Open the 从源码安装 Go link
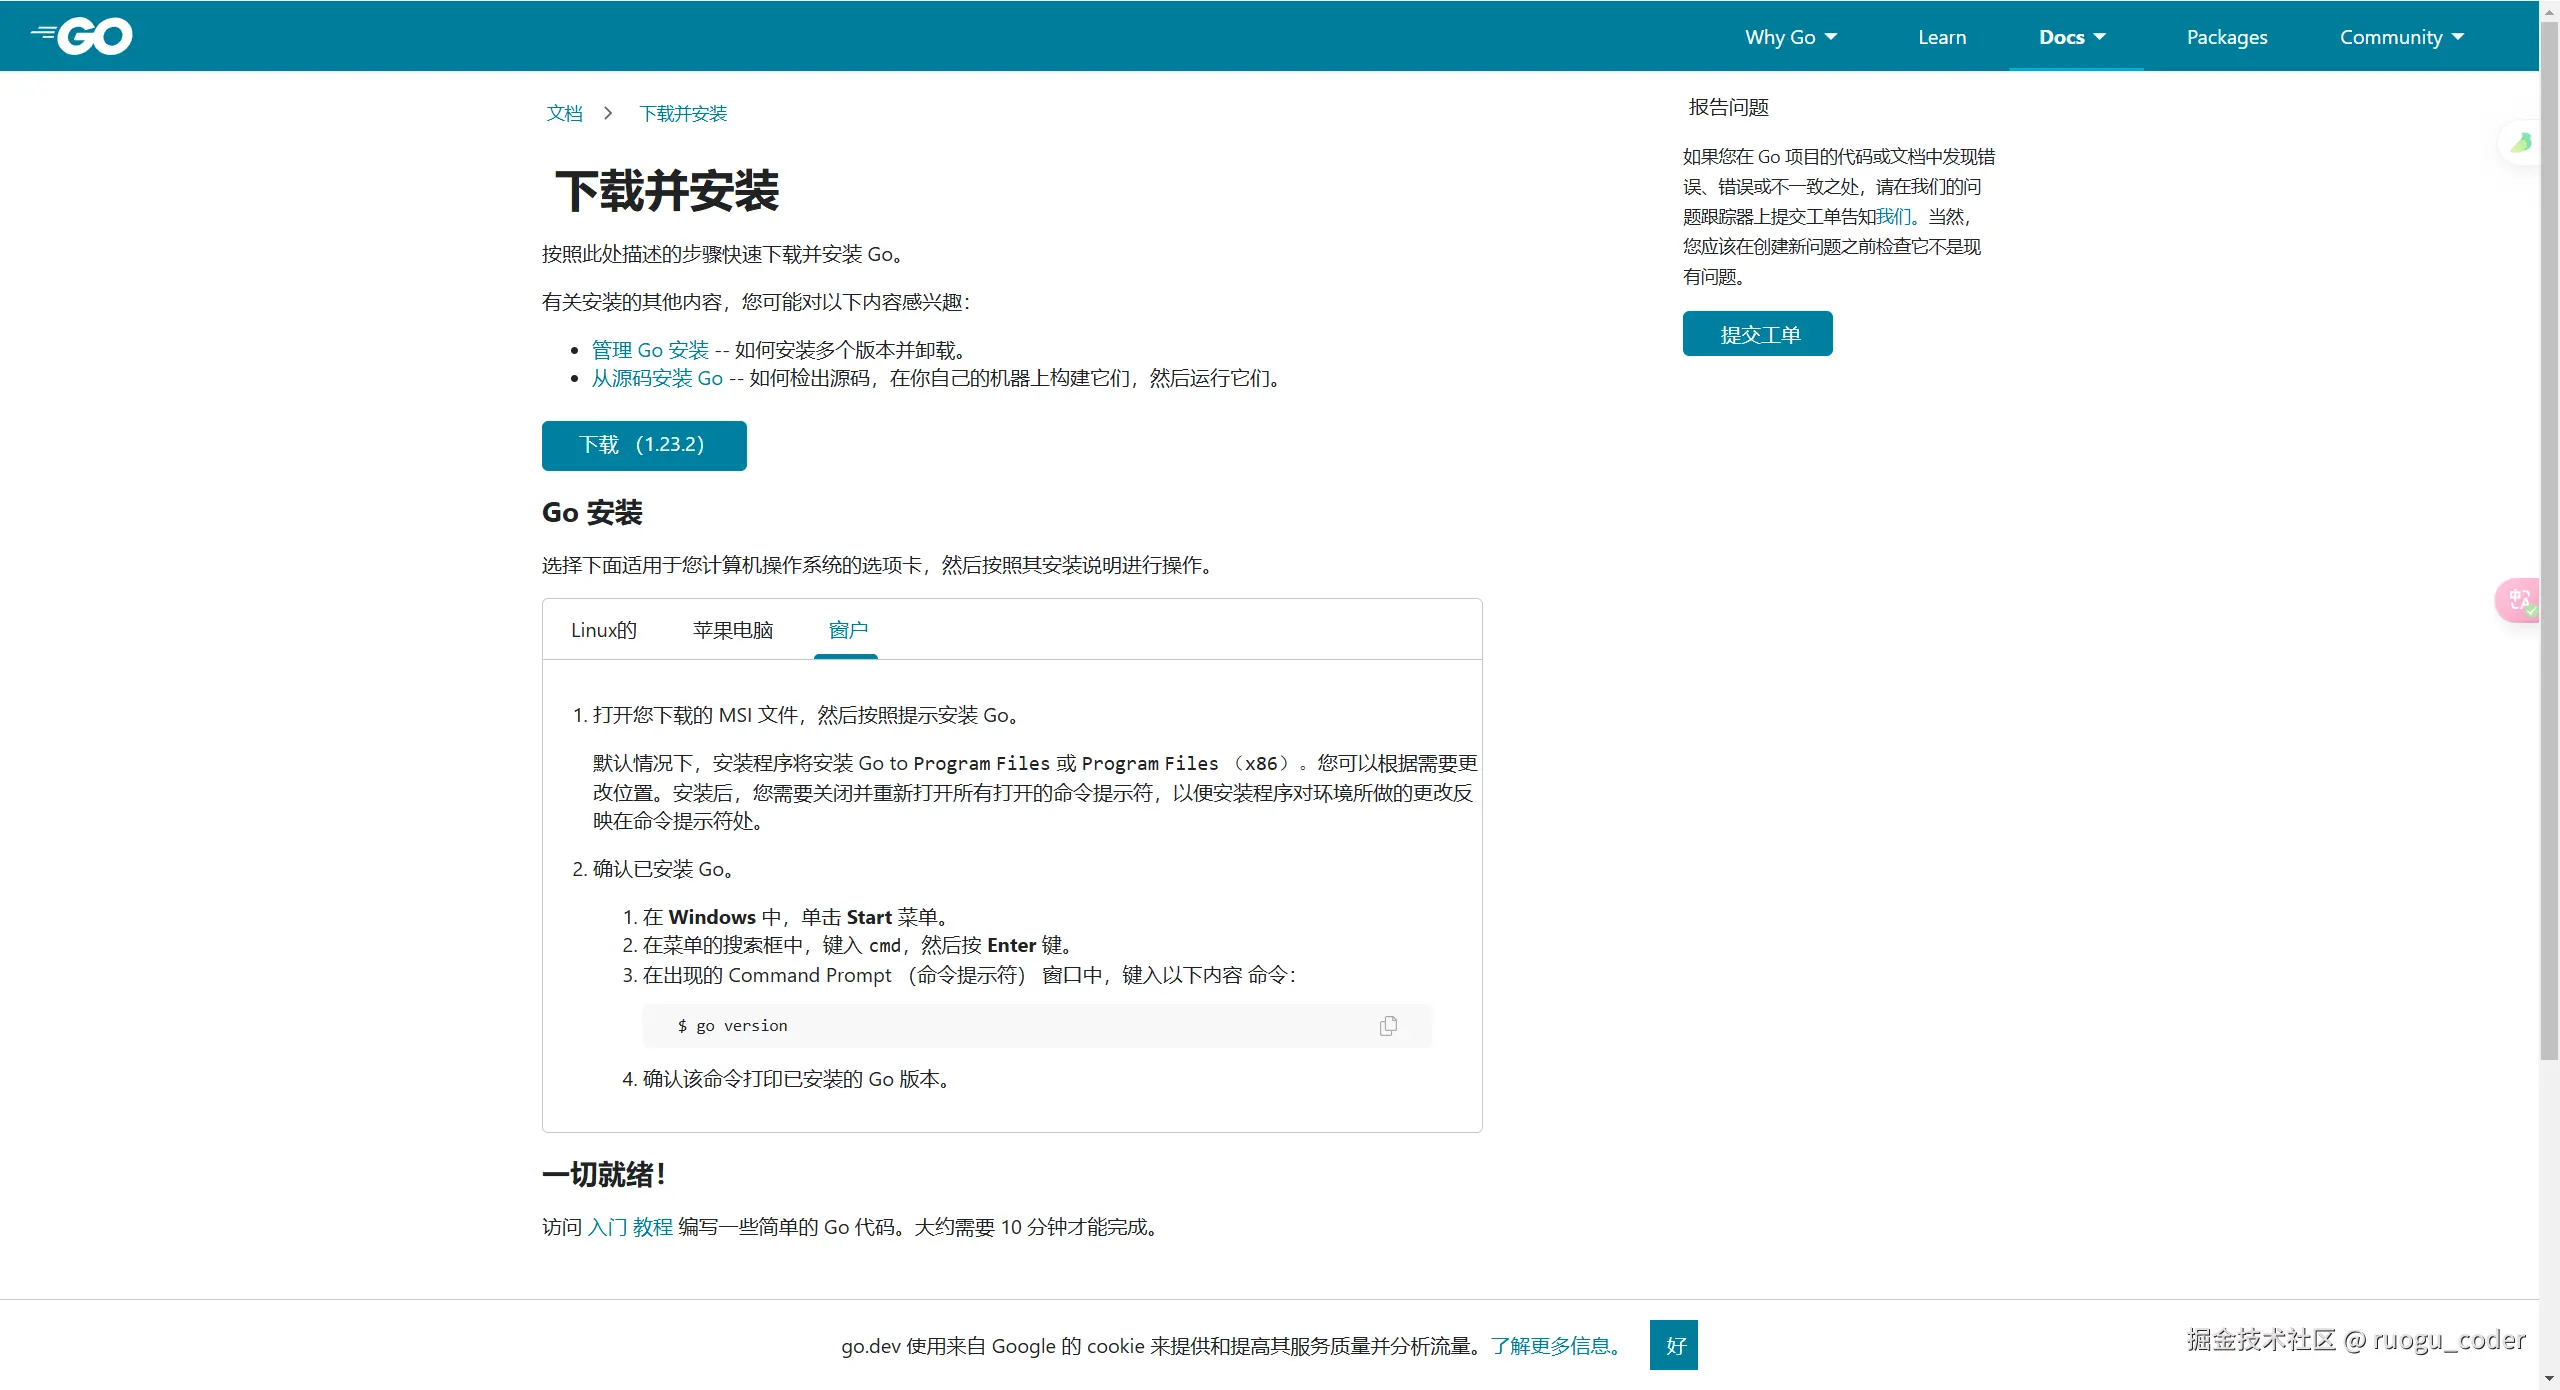 coord(656,378)
